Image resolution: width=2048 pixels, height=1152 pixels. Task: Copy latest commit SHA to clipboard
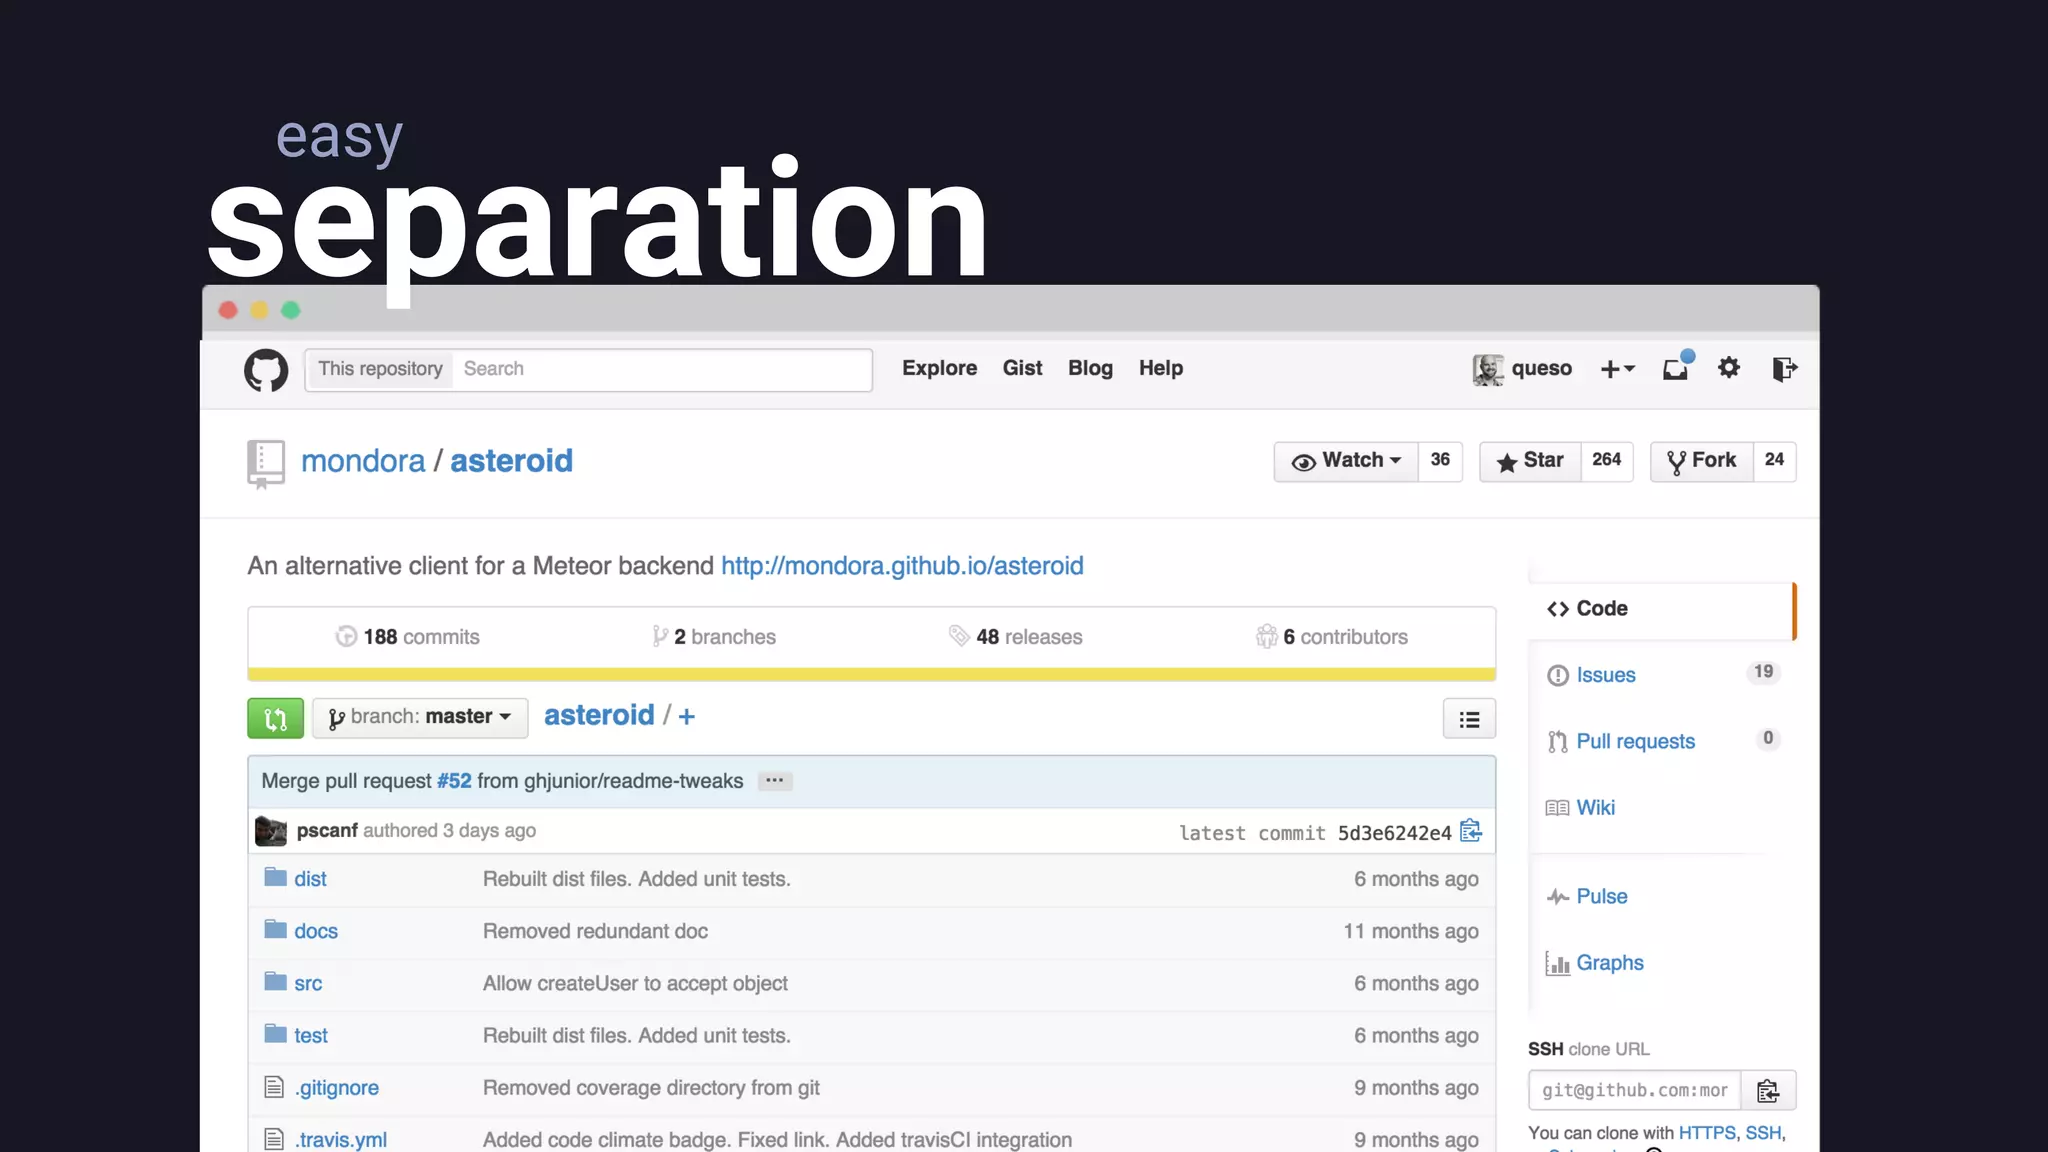click(1471, 831)
